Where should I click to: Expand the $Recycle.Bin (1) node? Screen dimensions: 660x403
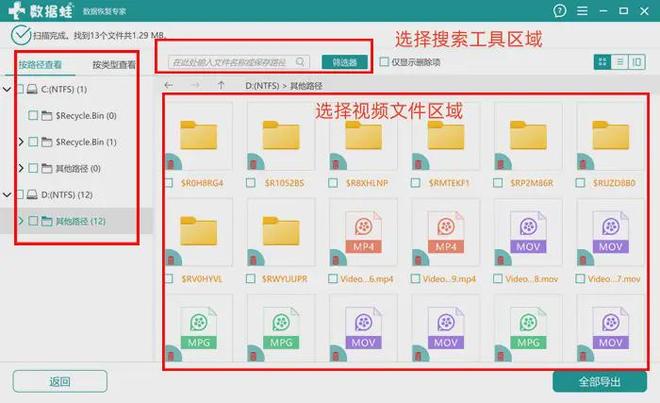(x=21, y=142)
